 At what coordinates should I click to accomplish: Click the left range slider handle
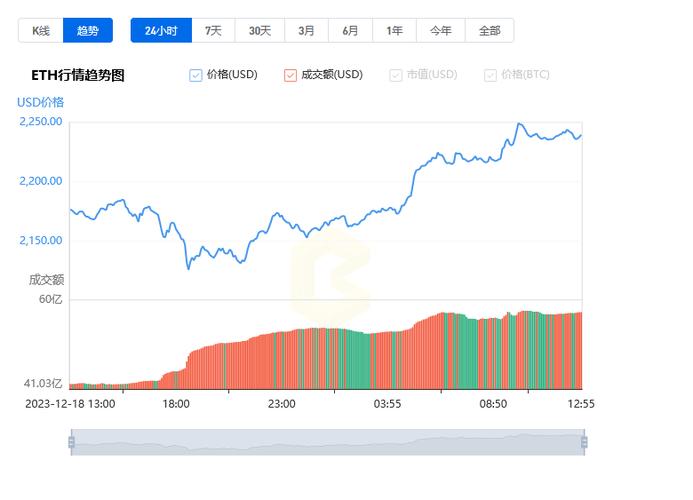(71, 442)
